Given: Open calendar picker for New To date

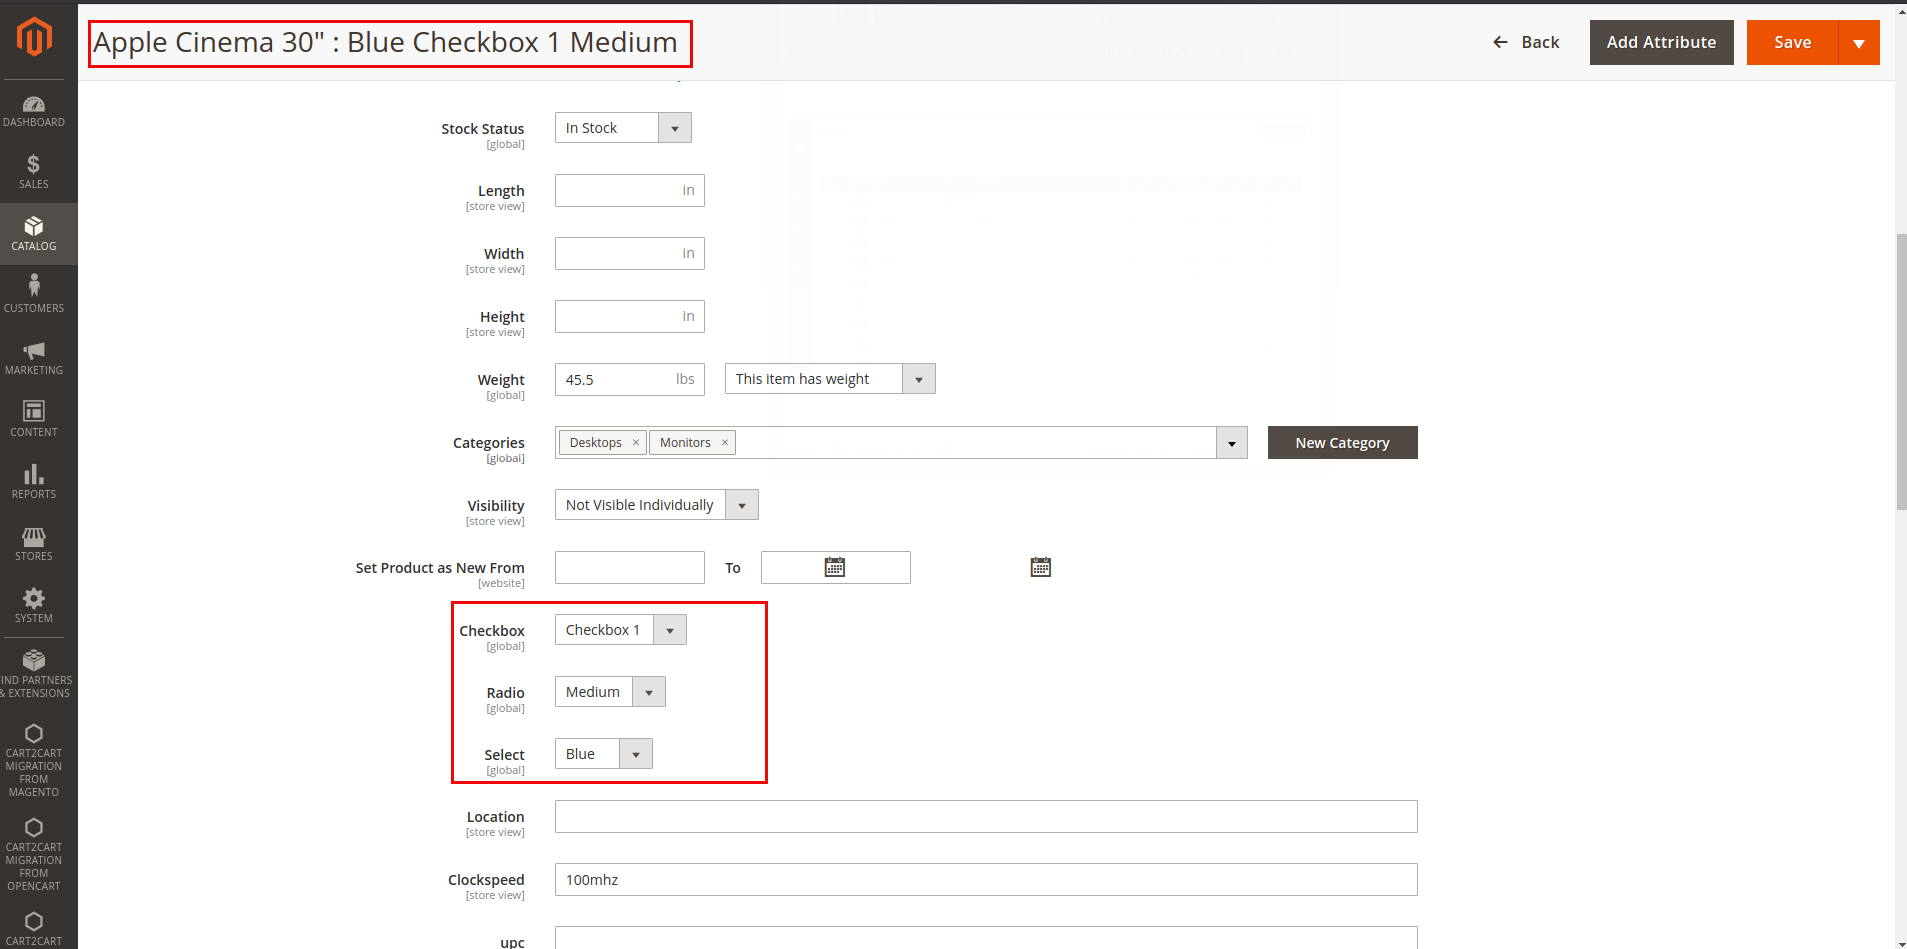Looking at the screenshot, I should tap(835, 567).
